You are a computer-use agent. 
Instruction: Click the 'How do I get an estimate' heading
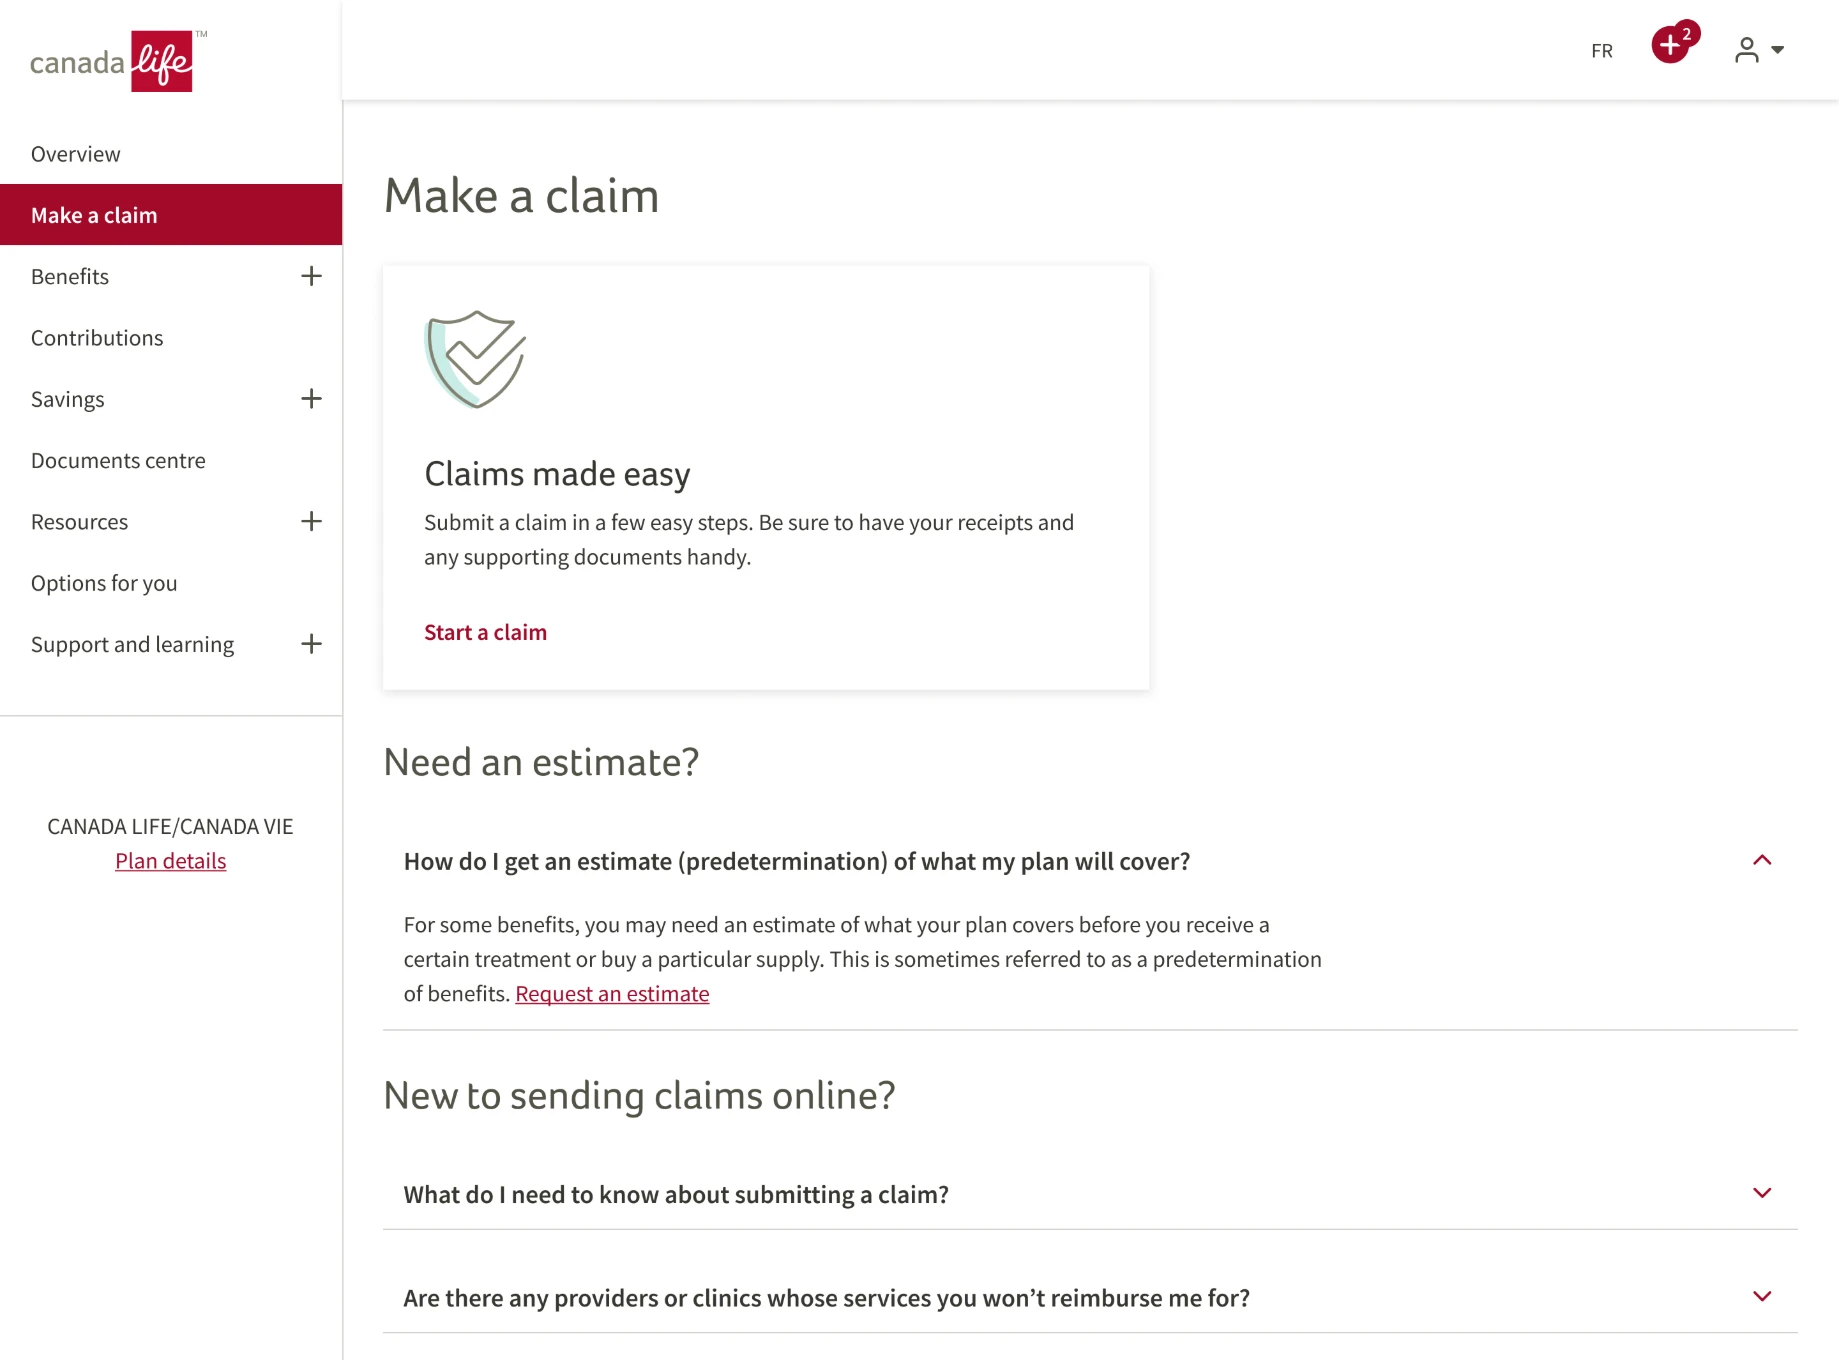(797, 862)
